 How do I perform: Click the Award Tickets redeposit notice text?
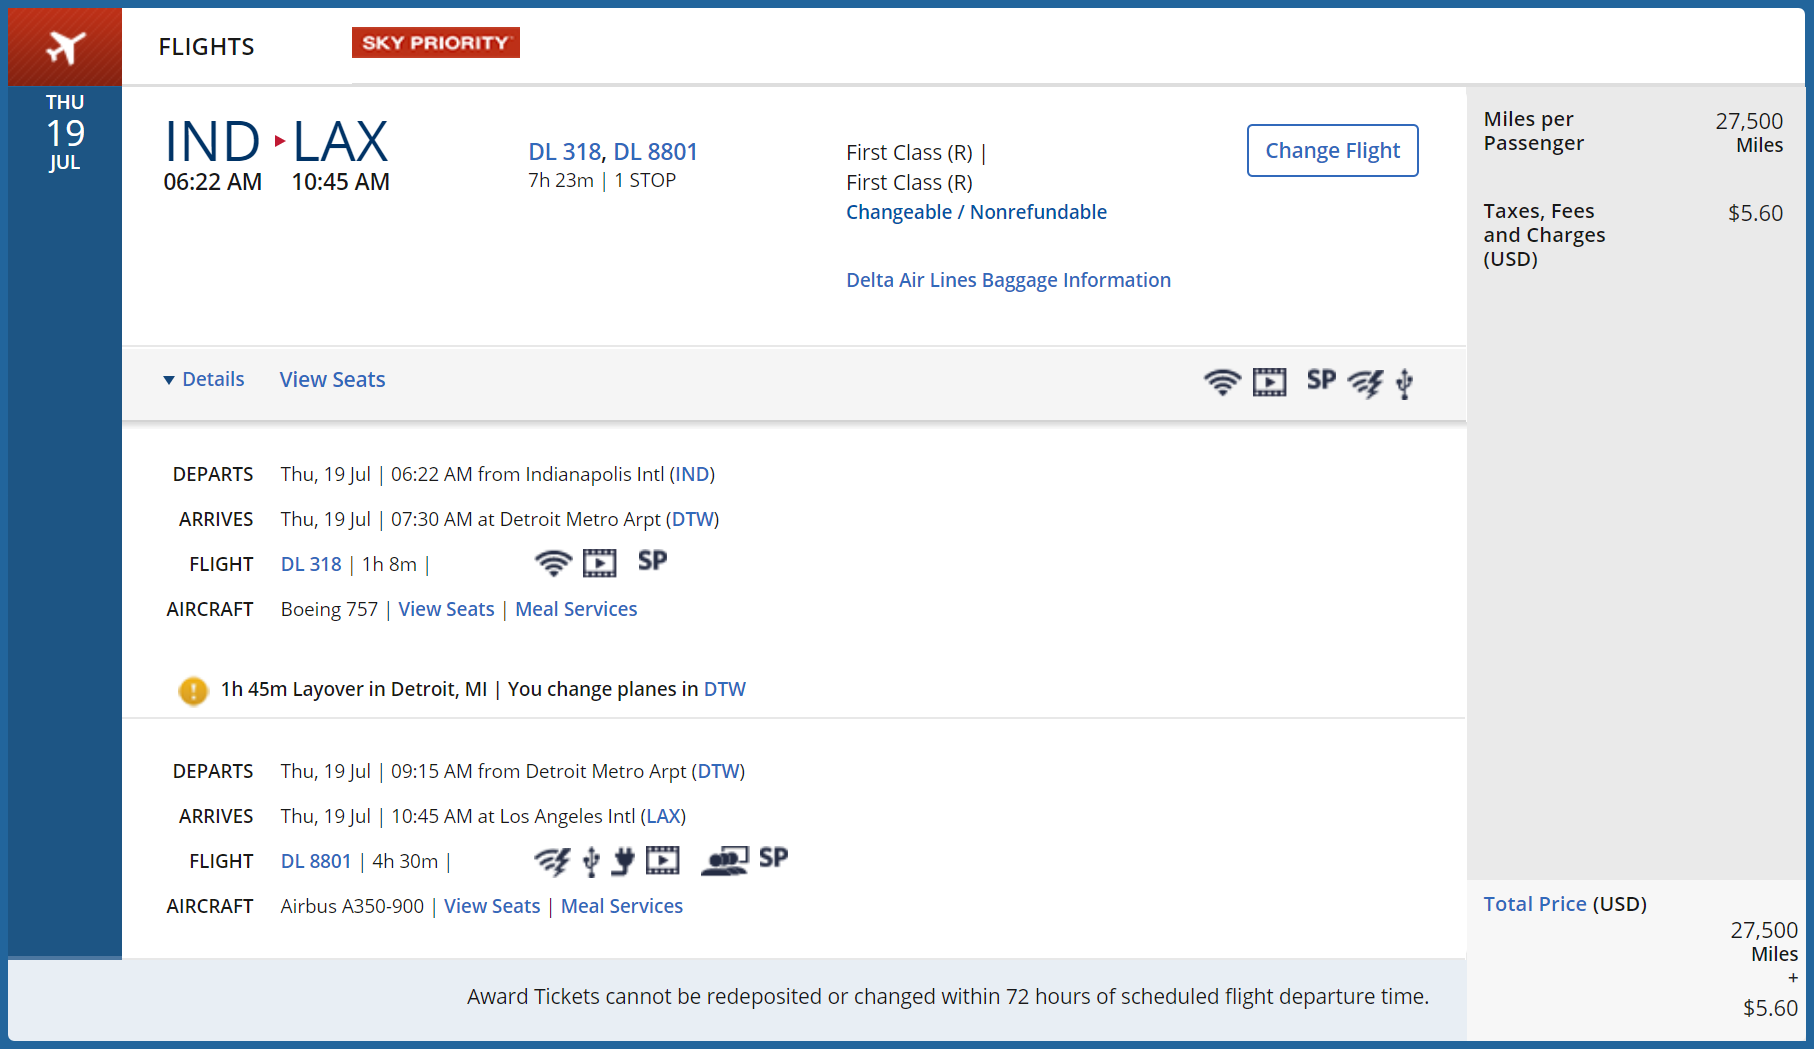[948, 996]
